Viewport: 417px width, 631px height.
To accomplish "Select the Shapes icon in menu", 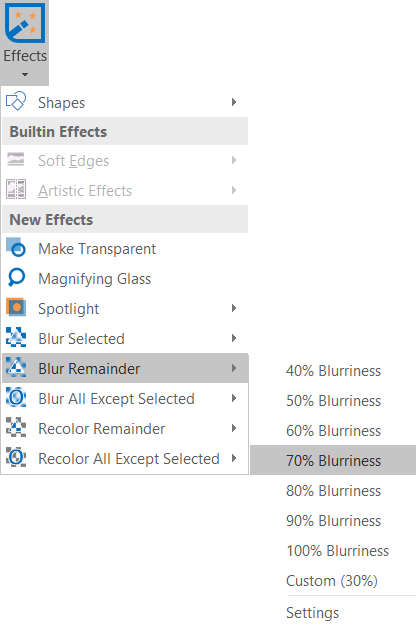I will [x=16, y=101].
